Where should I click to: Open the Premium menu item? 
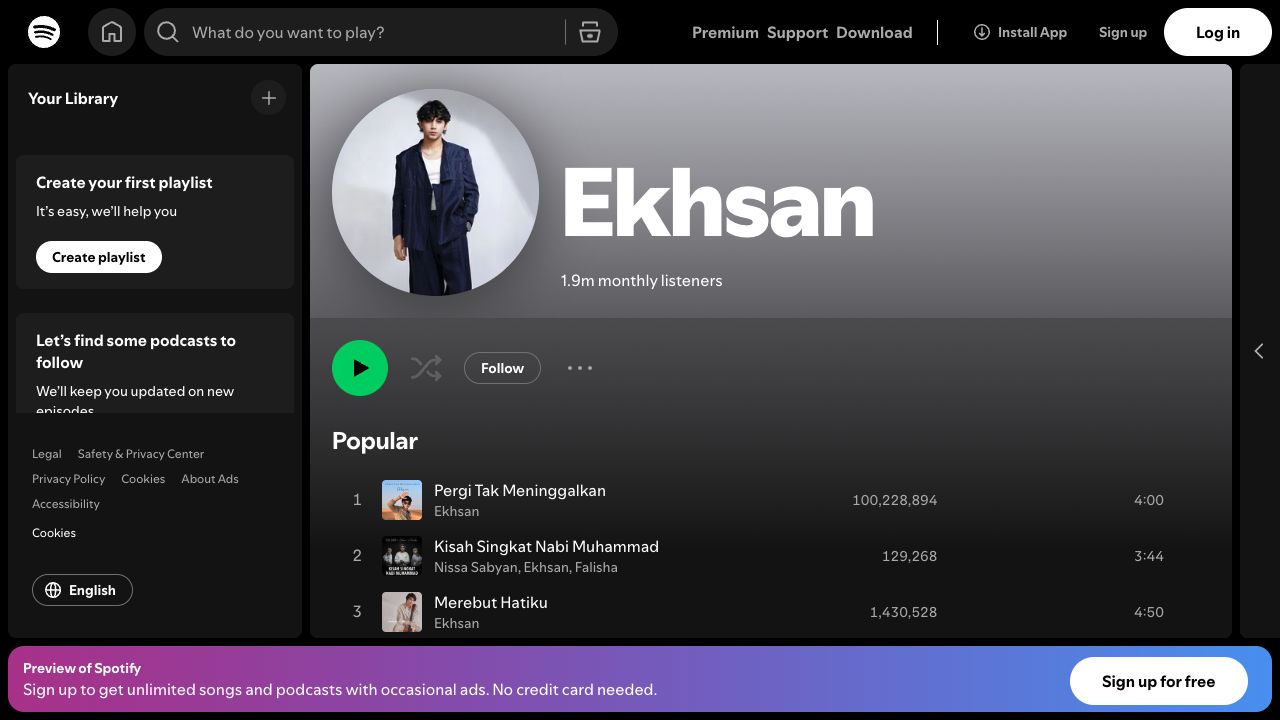pos(725,32)
